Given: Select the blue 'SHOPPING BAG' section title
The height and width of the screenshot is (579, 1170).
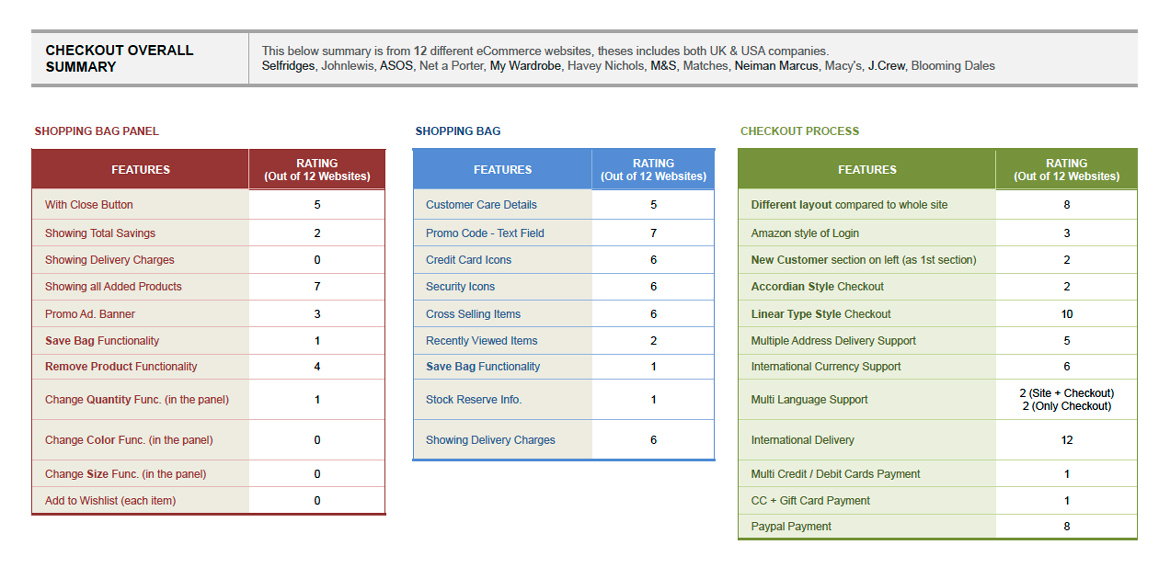Looking at the screenshot, I should (457, 131).
